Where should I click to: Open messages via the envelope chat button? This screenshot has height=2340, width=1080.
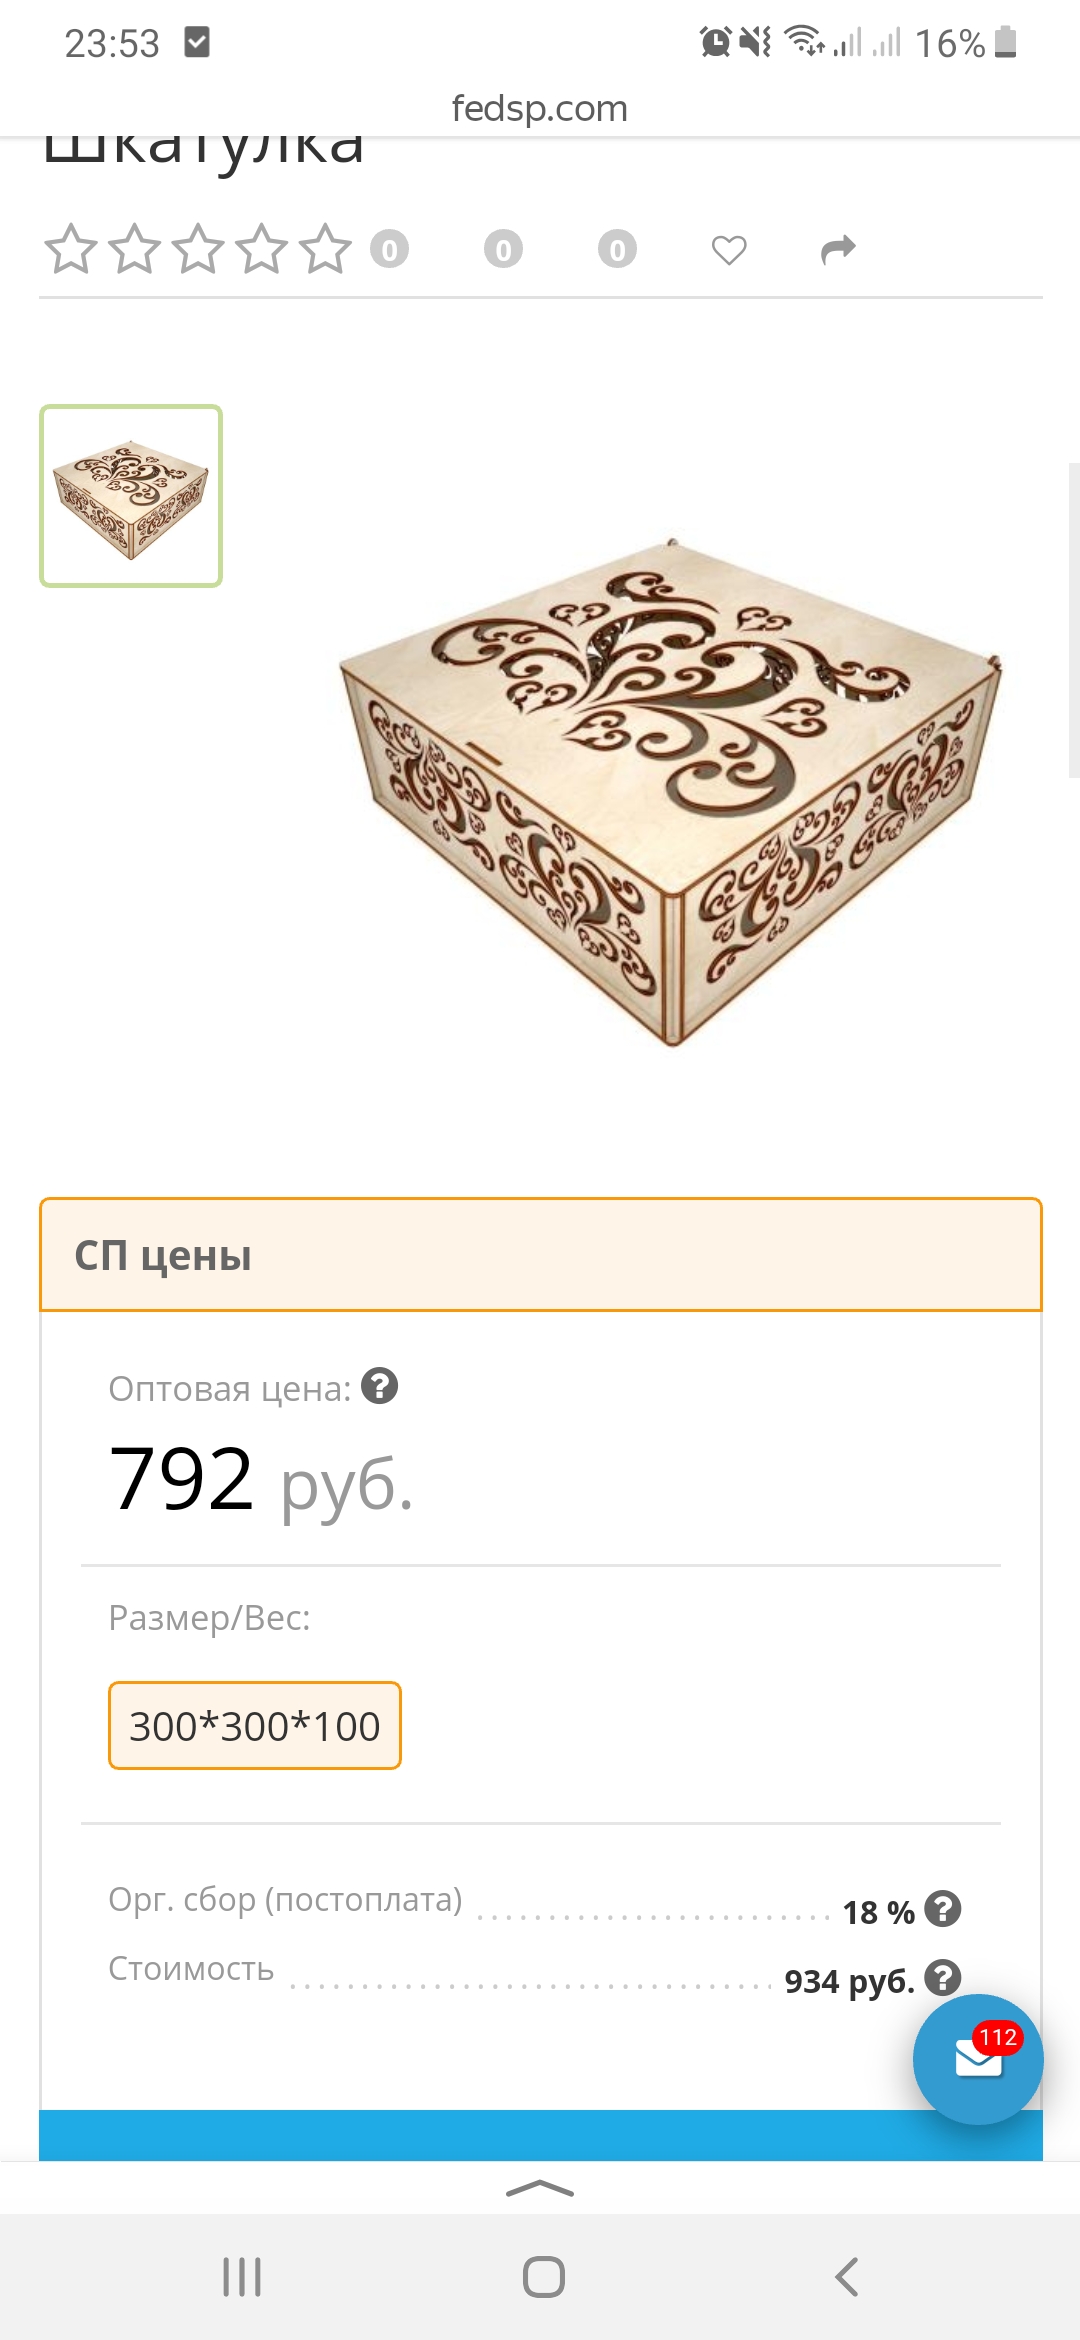point(977,2059)
